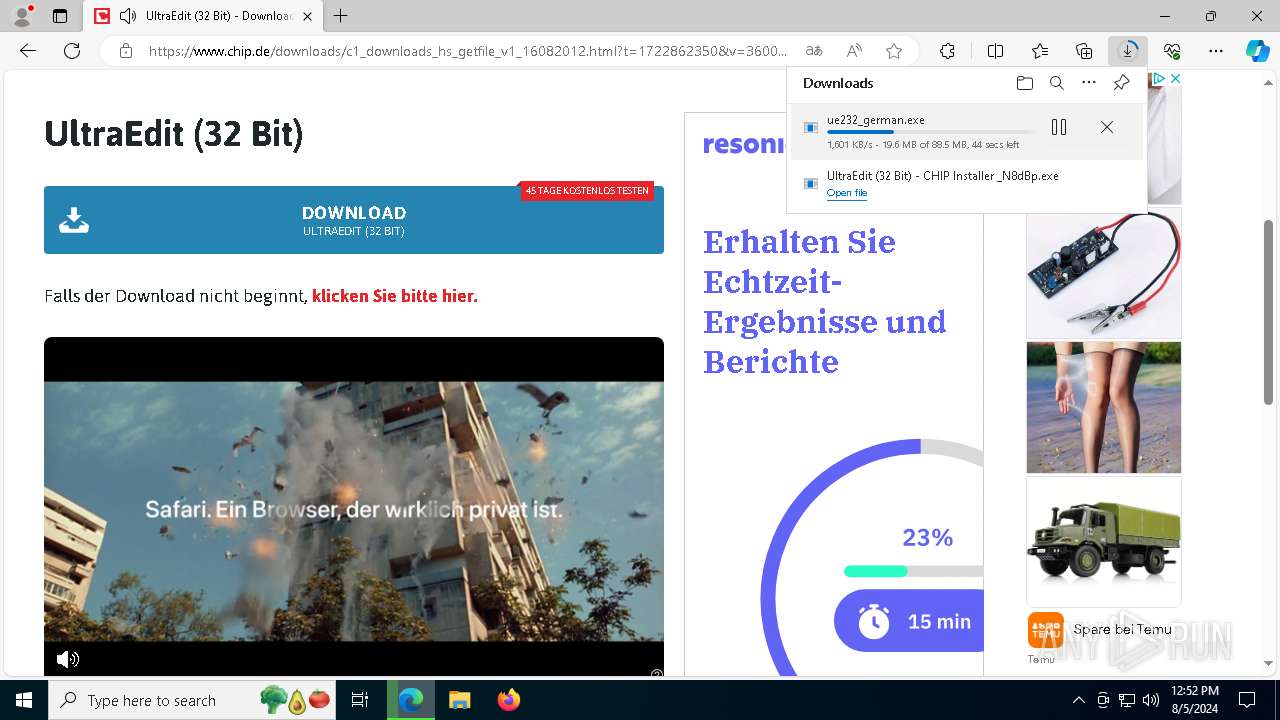The width and height of the screenshot is (1280, 720).
Task: Open the stockings product ad image
Action: tap(1104, 407)
